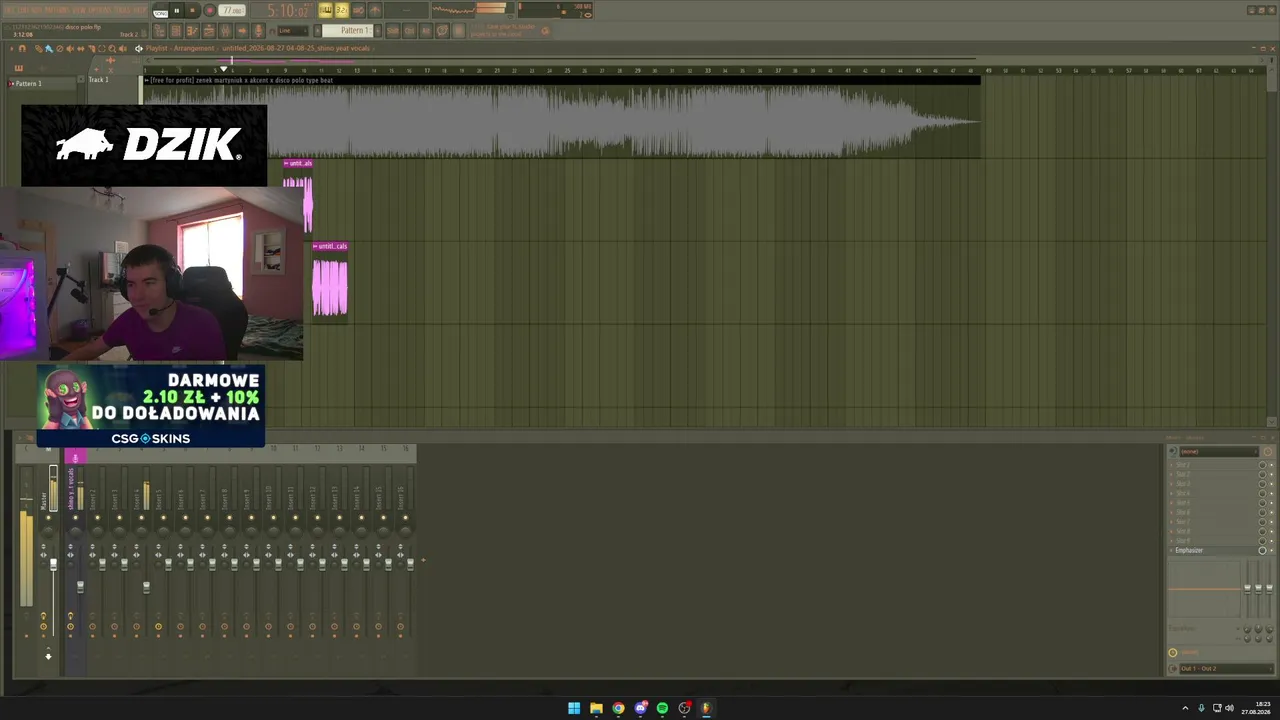Screen dimensions: 1280x720
Task: Mute the Insert 4 track LED
Action: click(x=141, y=518)
